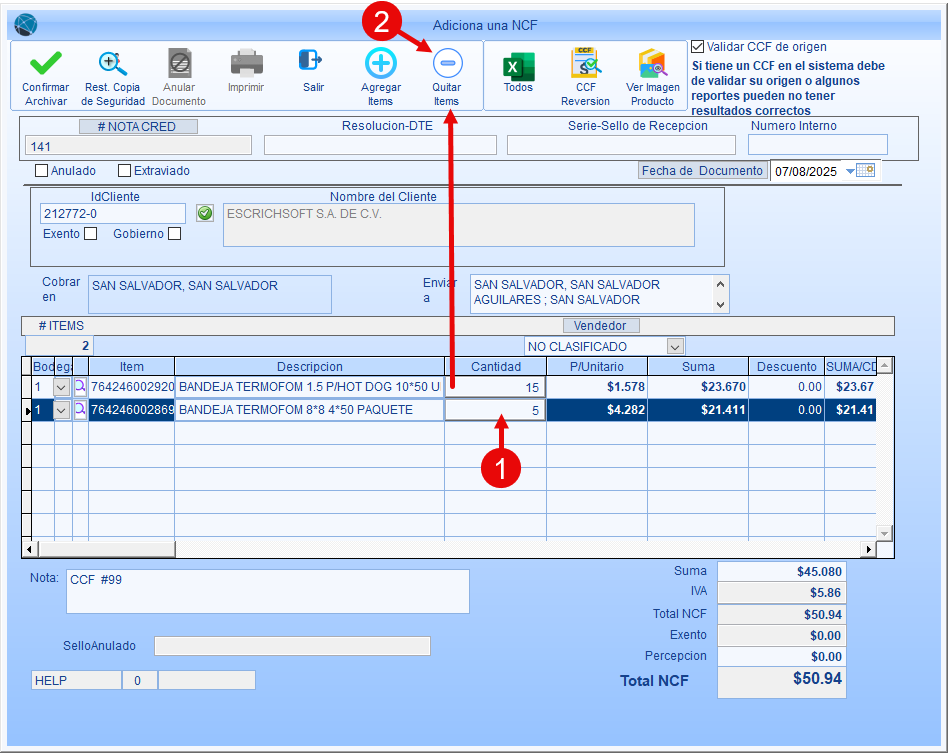Click the # NOTA CRED label button
The image size is (948, 753).
138,126
